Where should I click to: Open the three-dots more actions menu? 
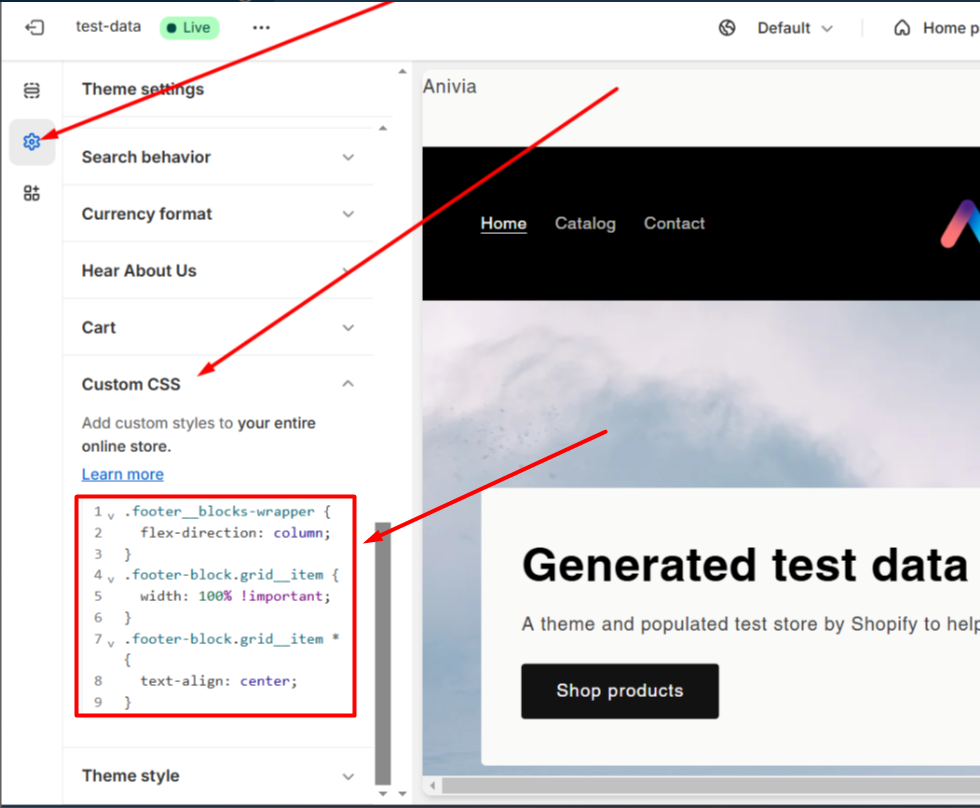click(261, 27)
